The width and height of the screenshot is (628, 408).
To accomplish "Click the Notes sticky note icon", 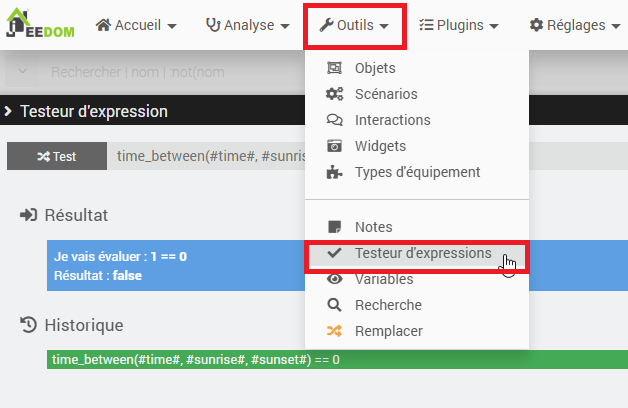I will pyautogui.click(x=335, y=227).
